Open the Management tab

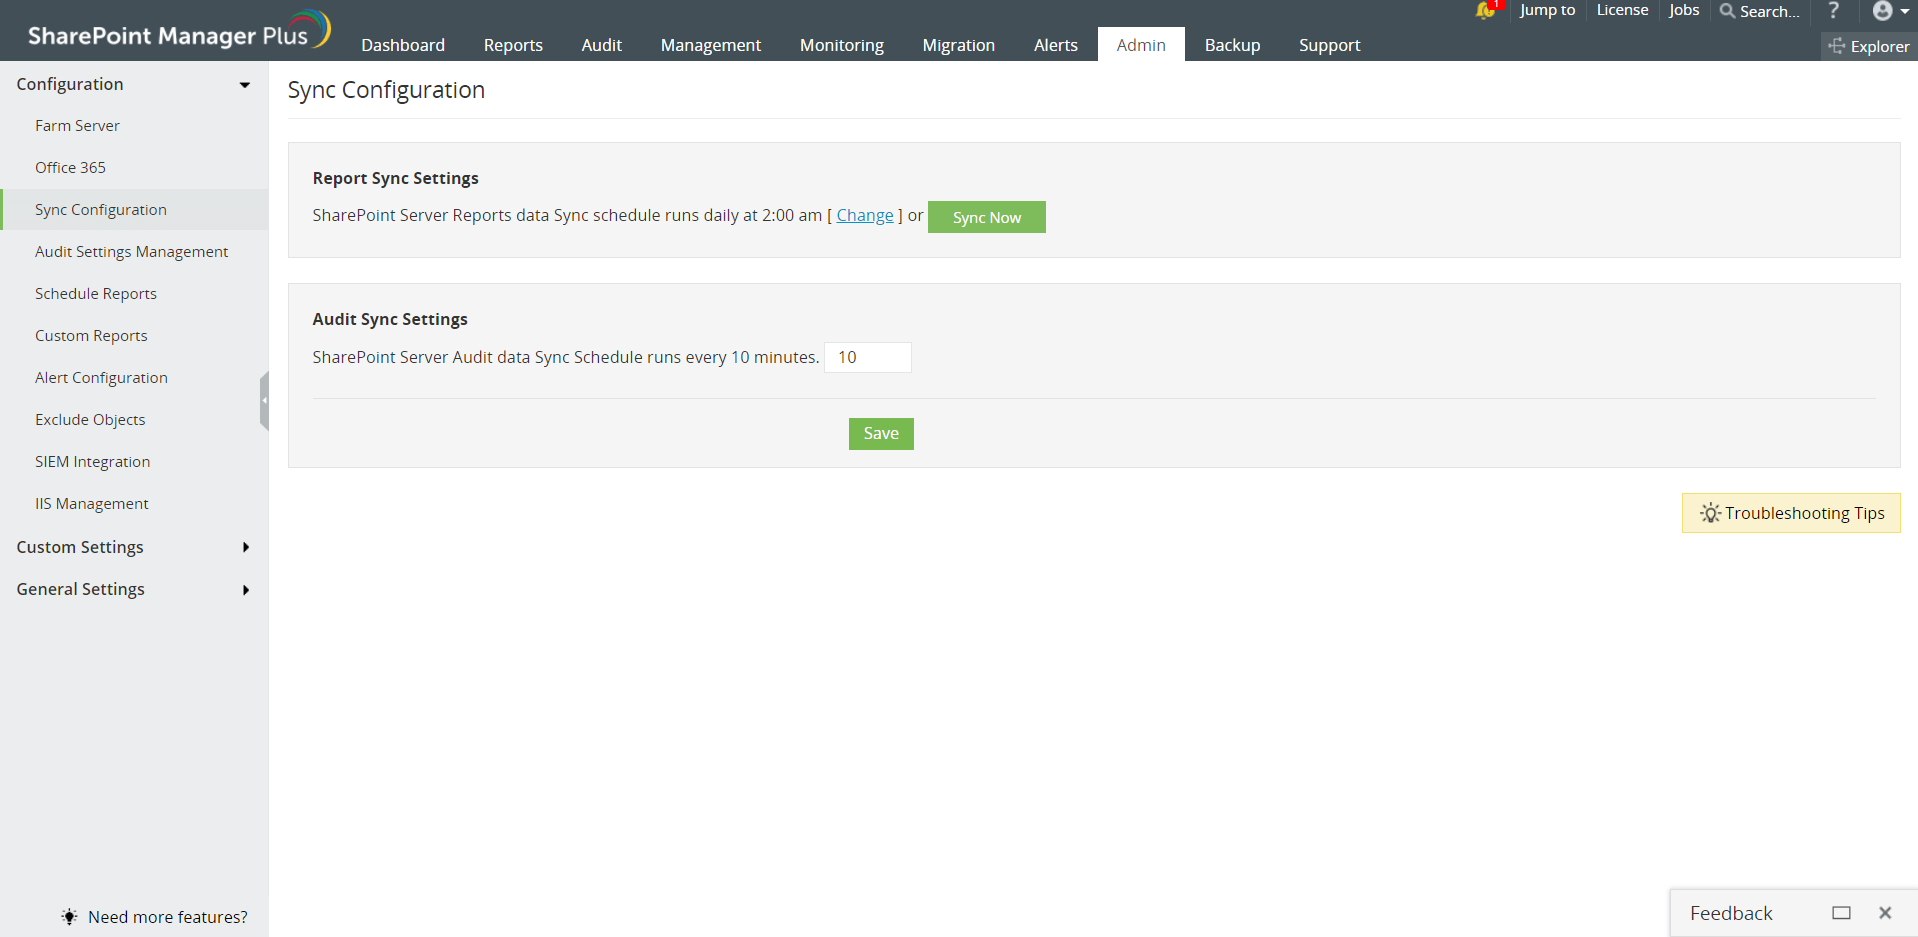[x=711, y=45]
